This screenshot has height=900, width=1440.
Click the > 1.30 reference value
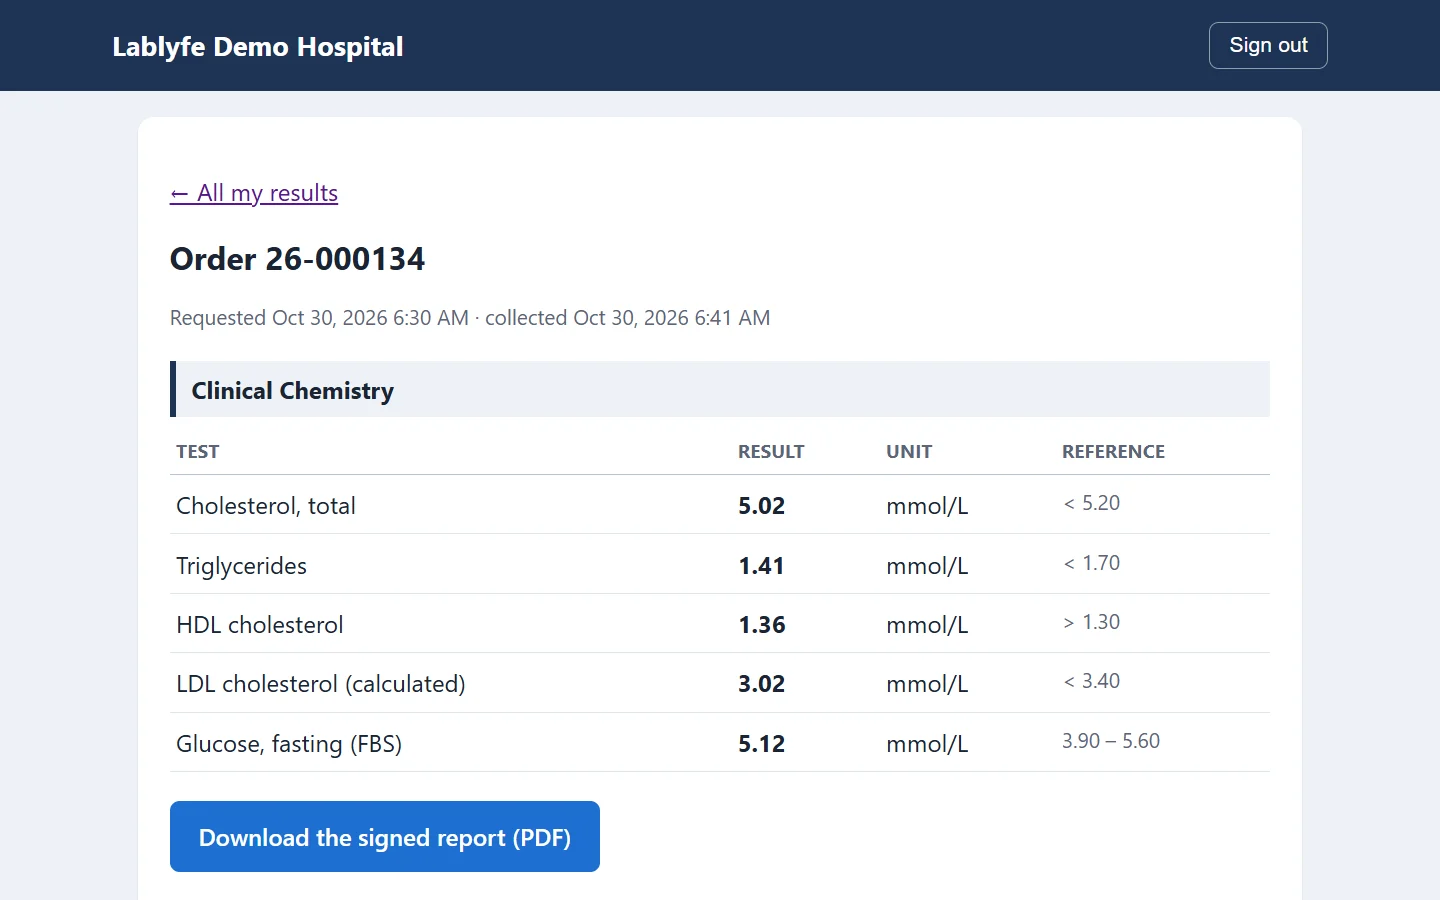coord(1091,622)
